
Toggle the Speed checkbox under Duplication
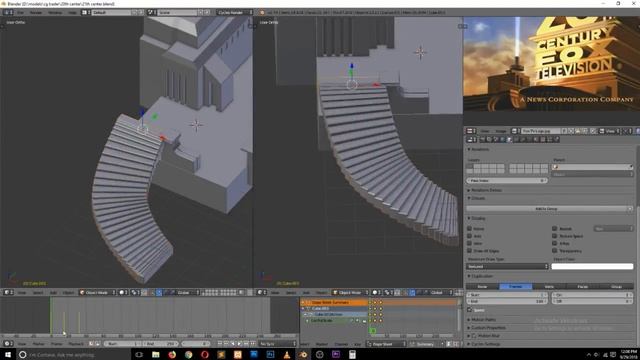click(x=469, y=310)
